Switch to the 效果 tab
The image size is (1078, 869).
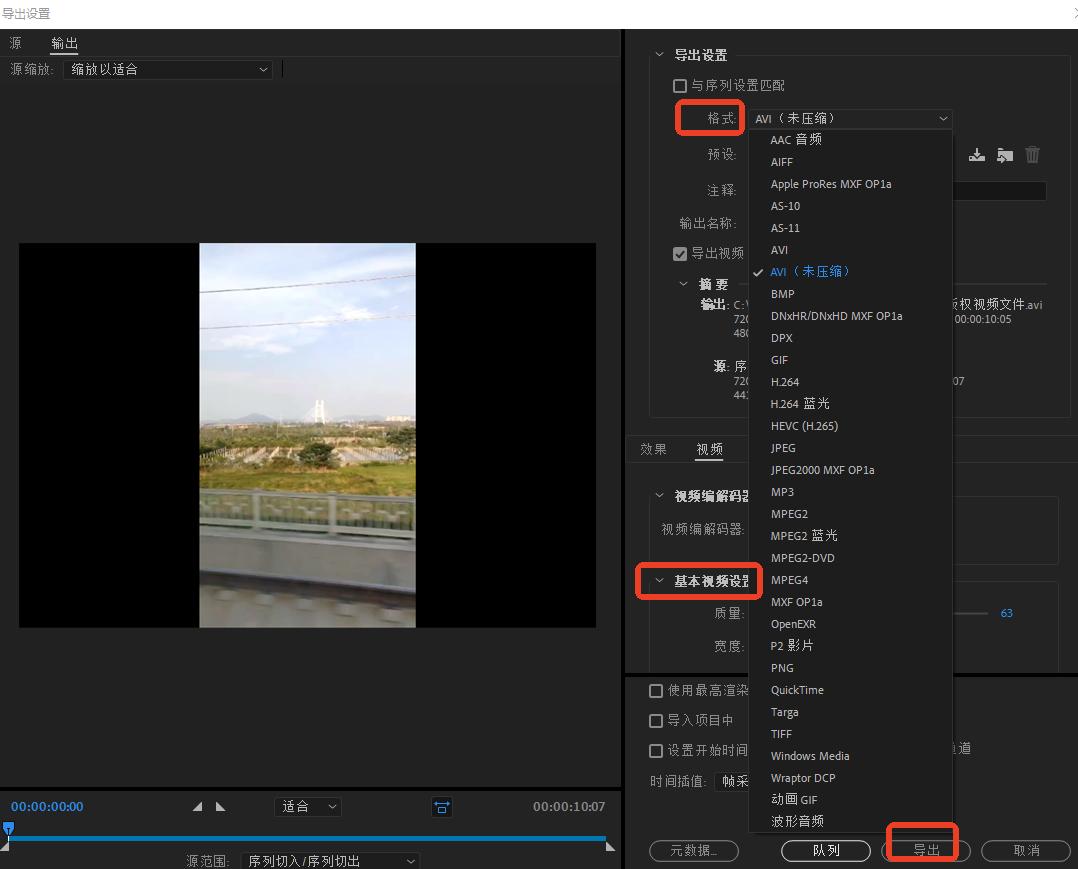[652, 449]
